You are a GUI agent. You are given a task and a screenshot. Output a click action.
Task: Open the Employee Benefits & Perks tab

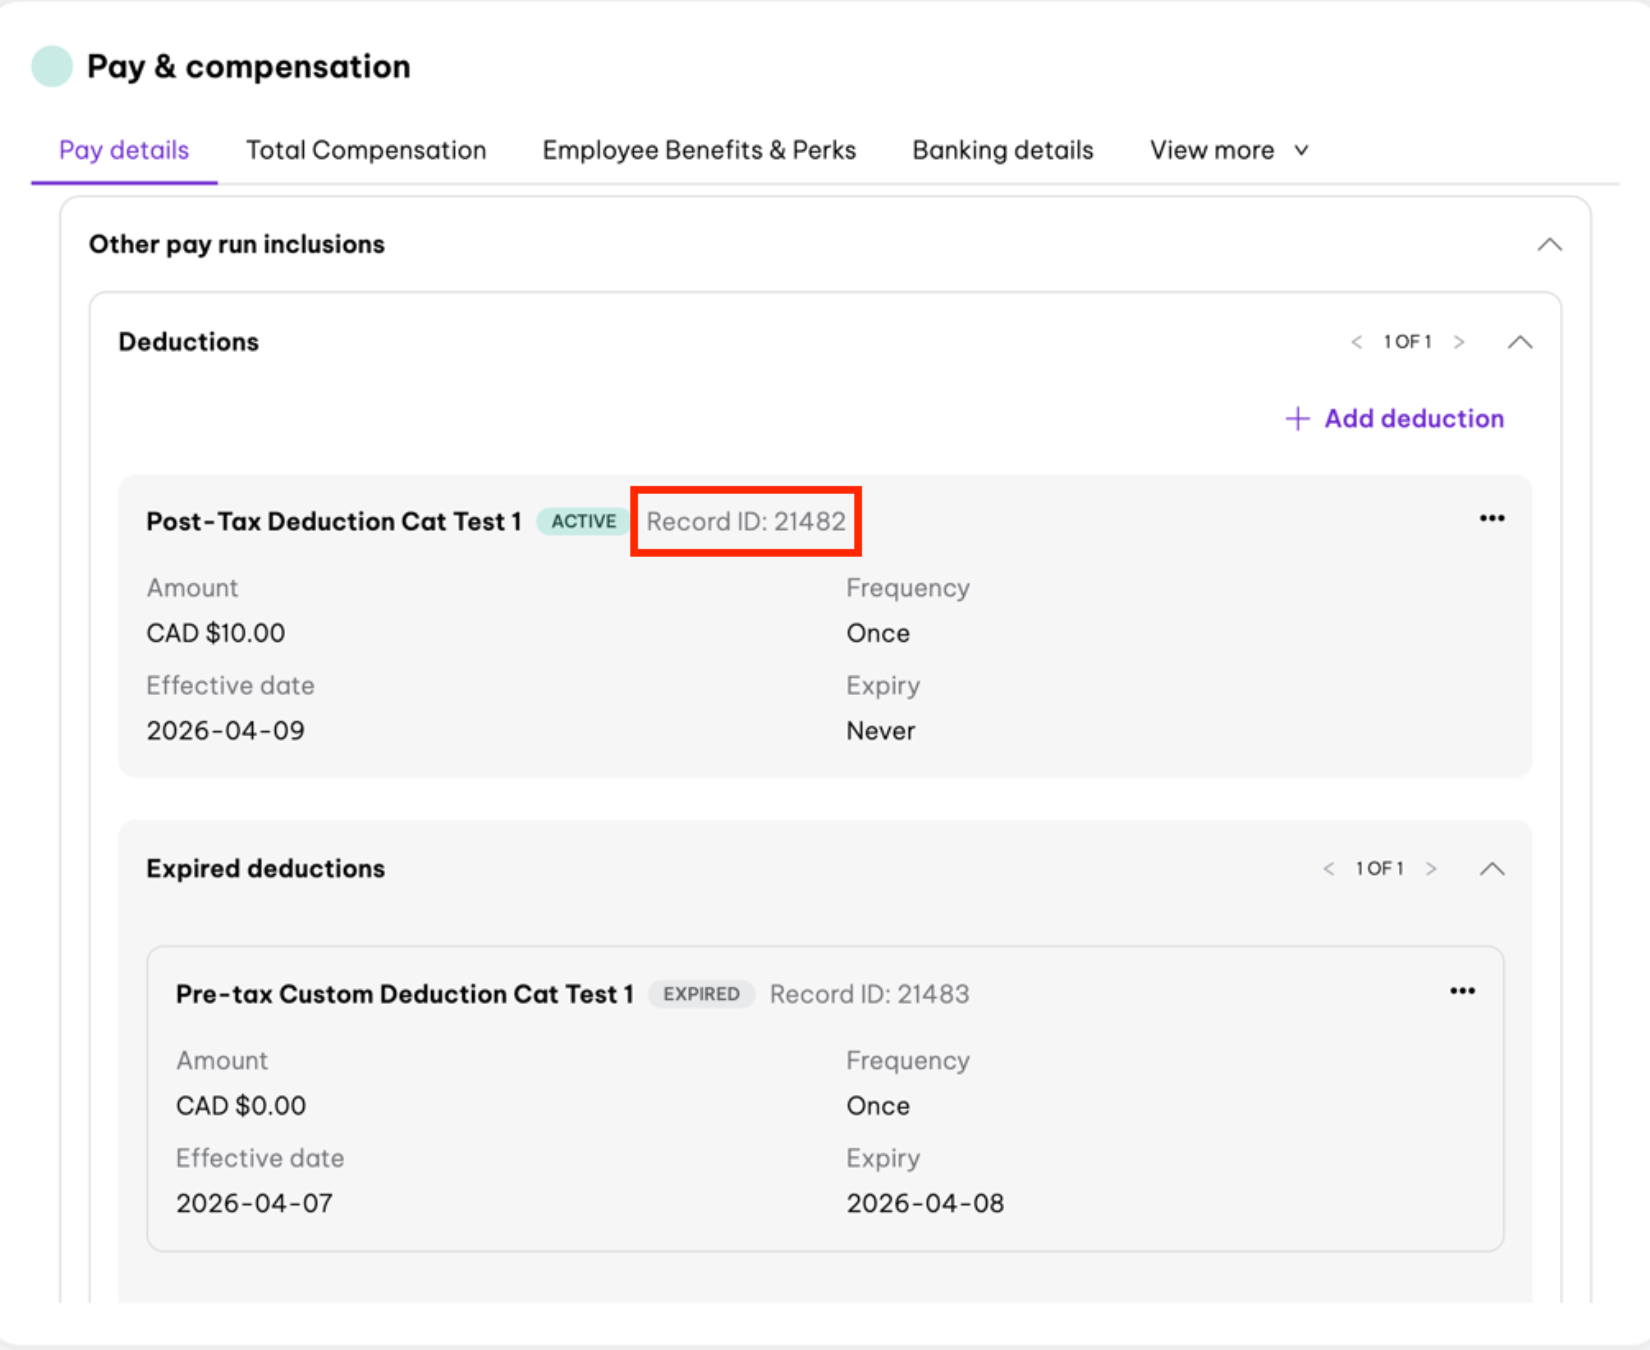(x=699, y=150)
